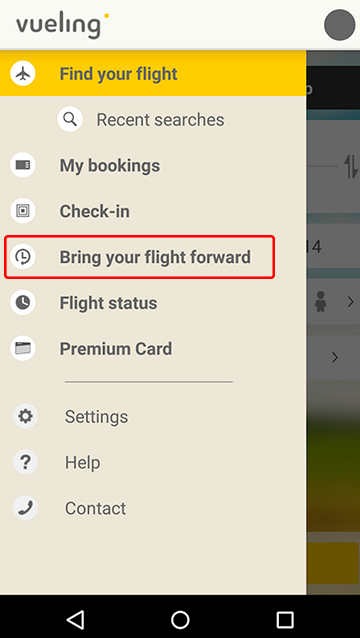The image size is (360, 638).
Task: Tap the card icon next to Premium Card
Action: [x=23, y=348]
